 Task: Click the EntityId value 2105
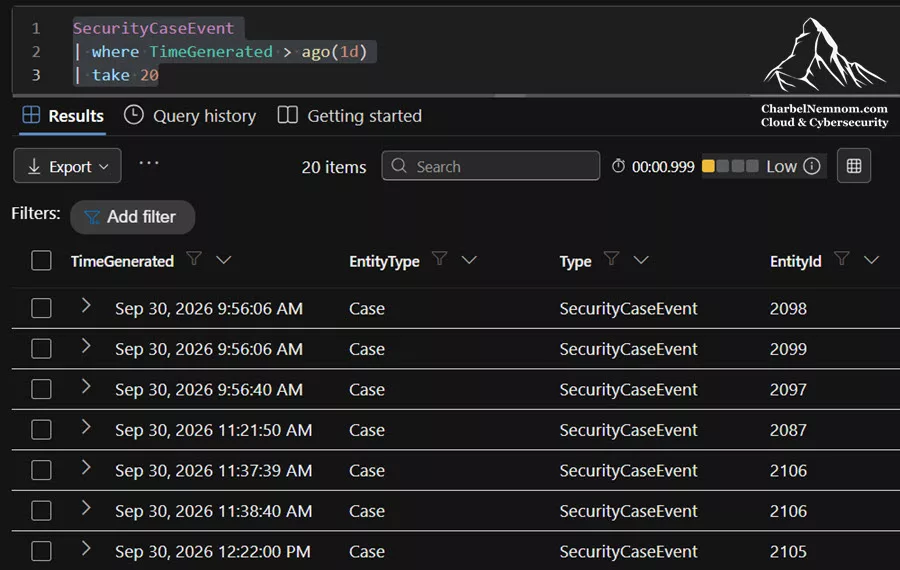[x=788, y=552]
